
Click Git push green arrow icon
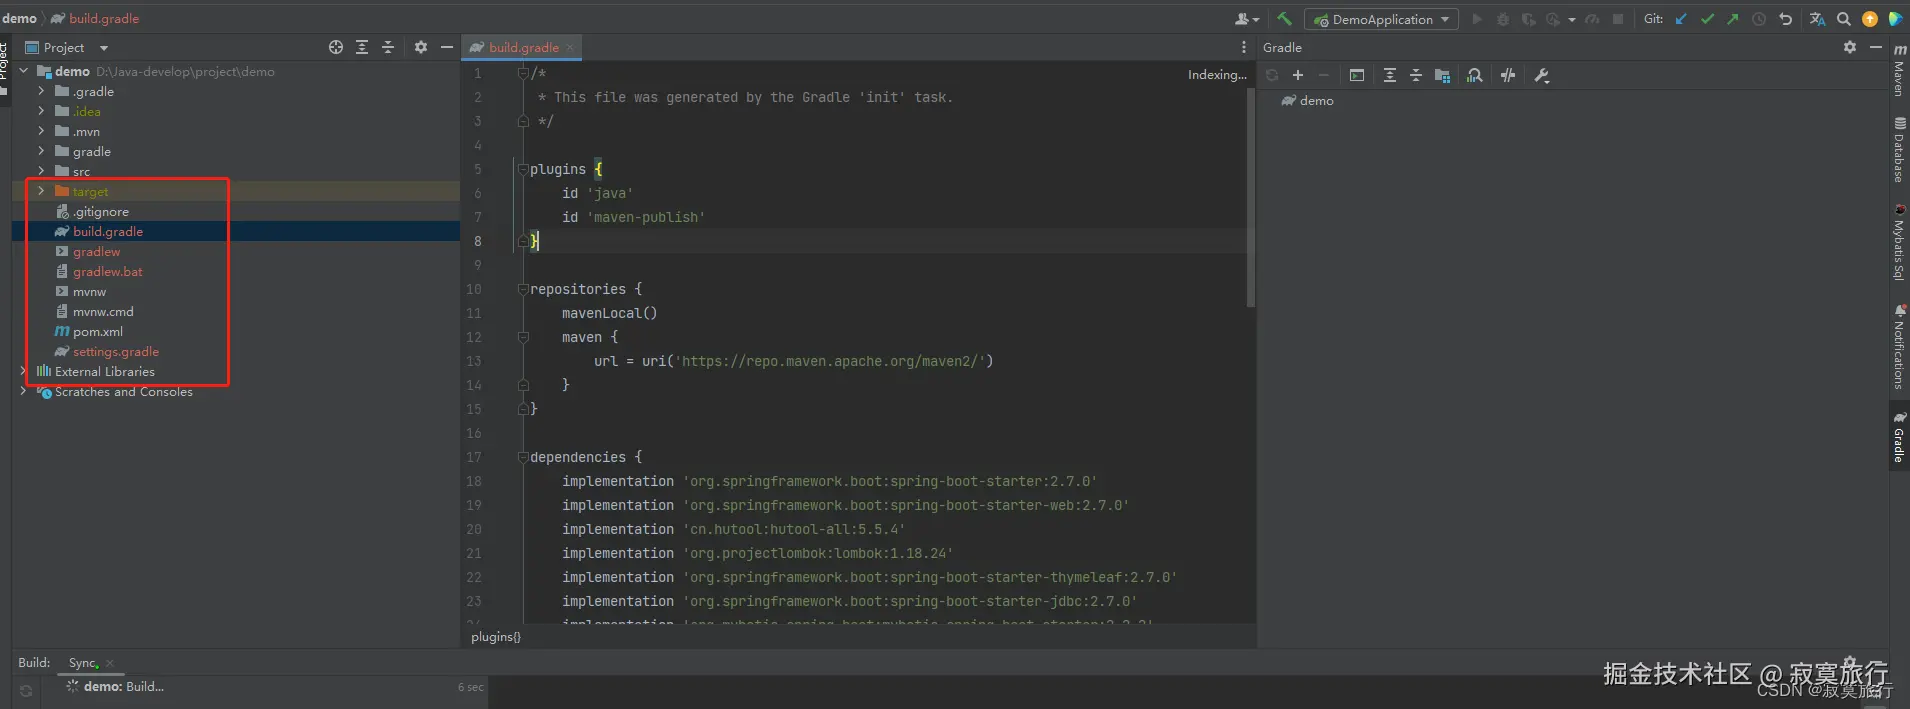coord(1733,19)
